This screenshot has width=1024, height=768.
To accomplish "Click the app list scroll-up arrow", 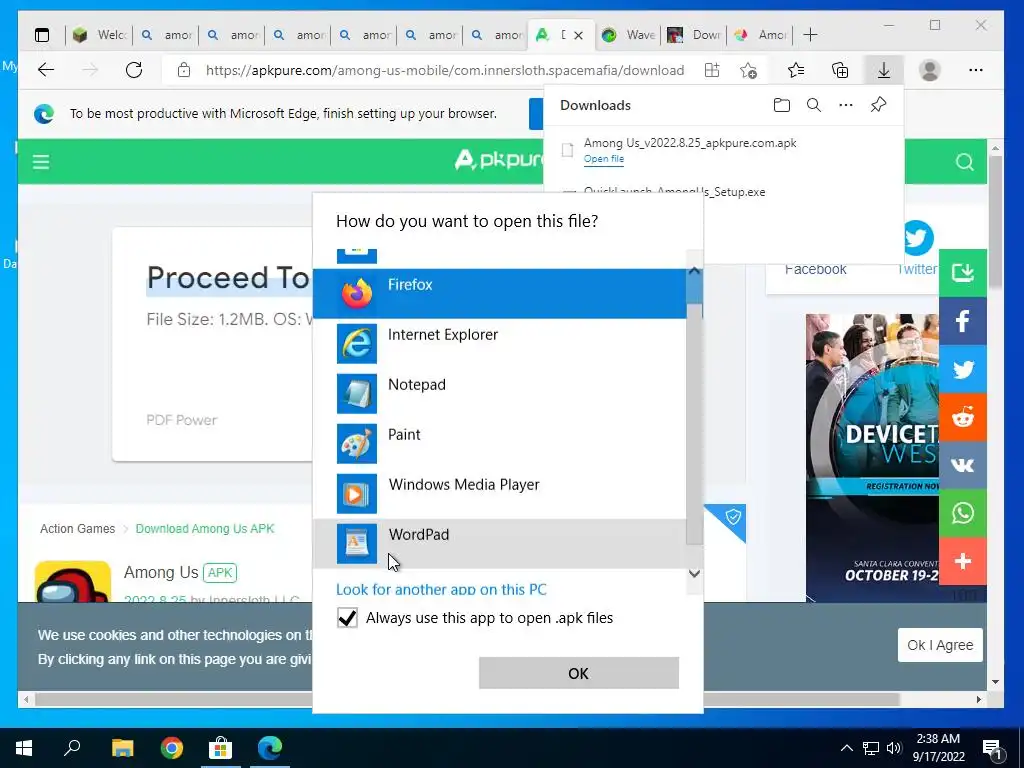I will [694, 270].
